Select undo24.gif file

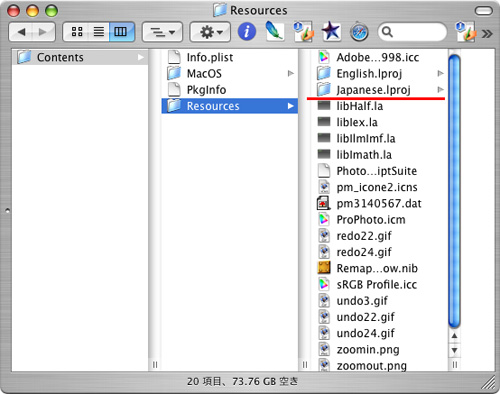[380, 333]
